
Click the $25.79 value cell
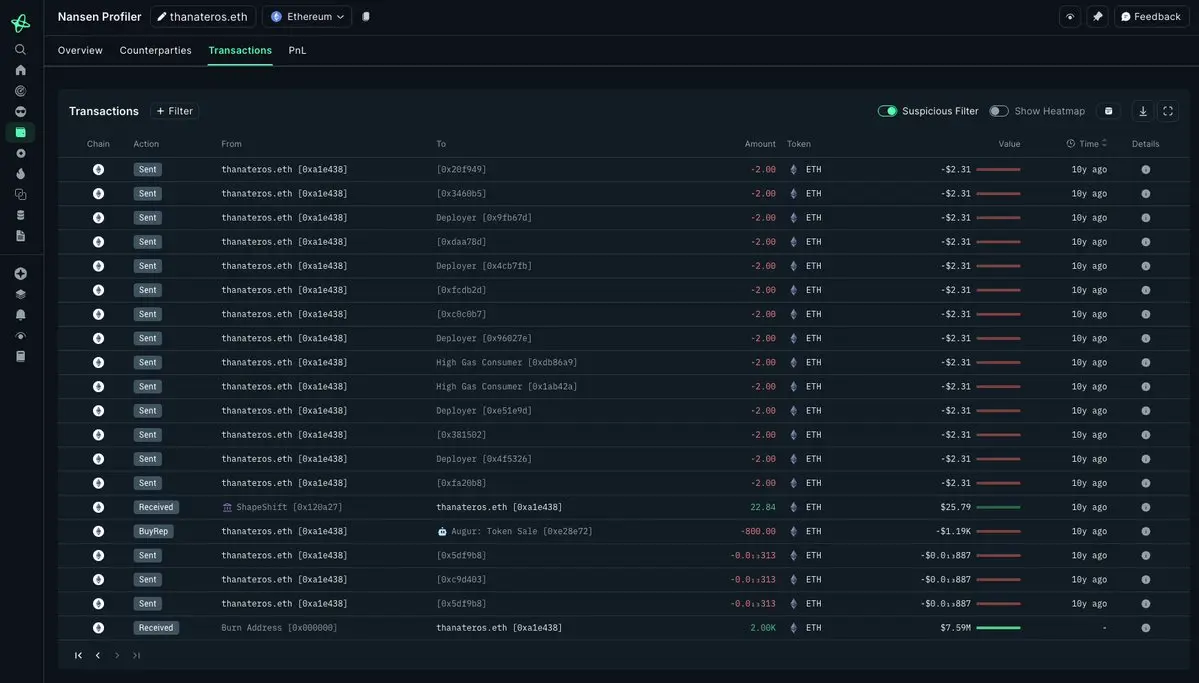click(956, 507)
